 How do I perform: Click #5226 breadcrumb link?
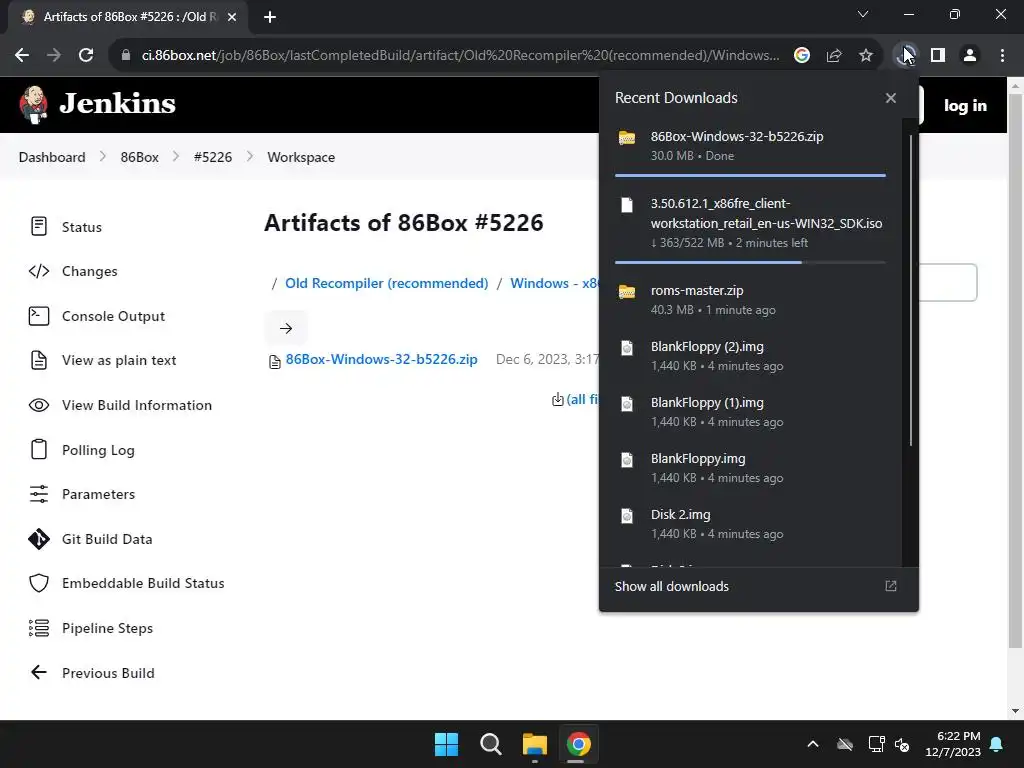(x=213, y=157)
